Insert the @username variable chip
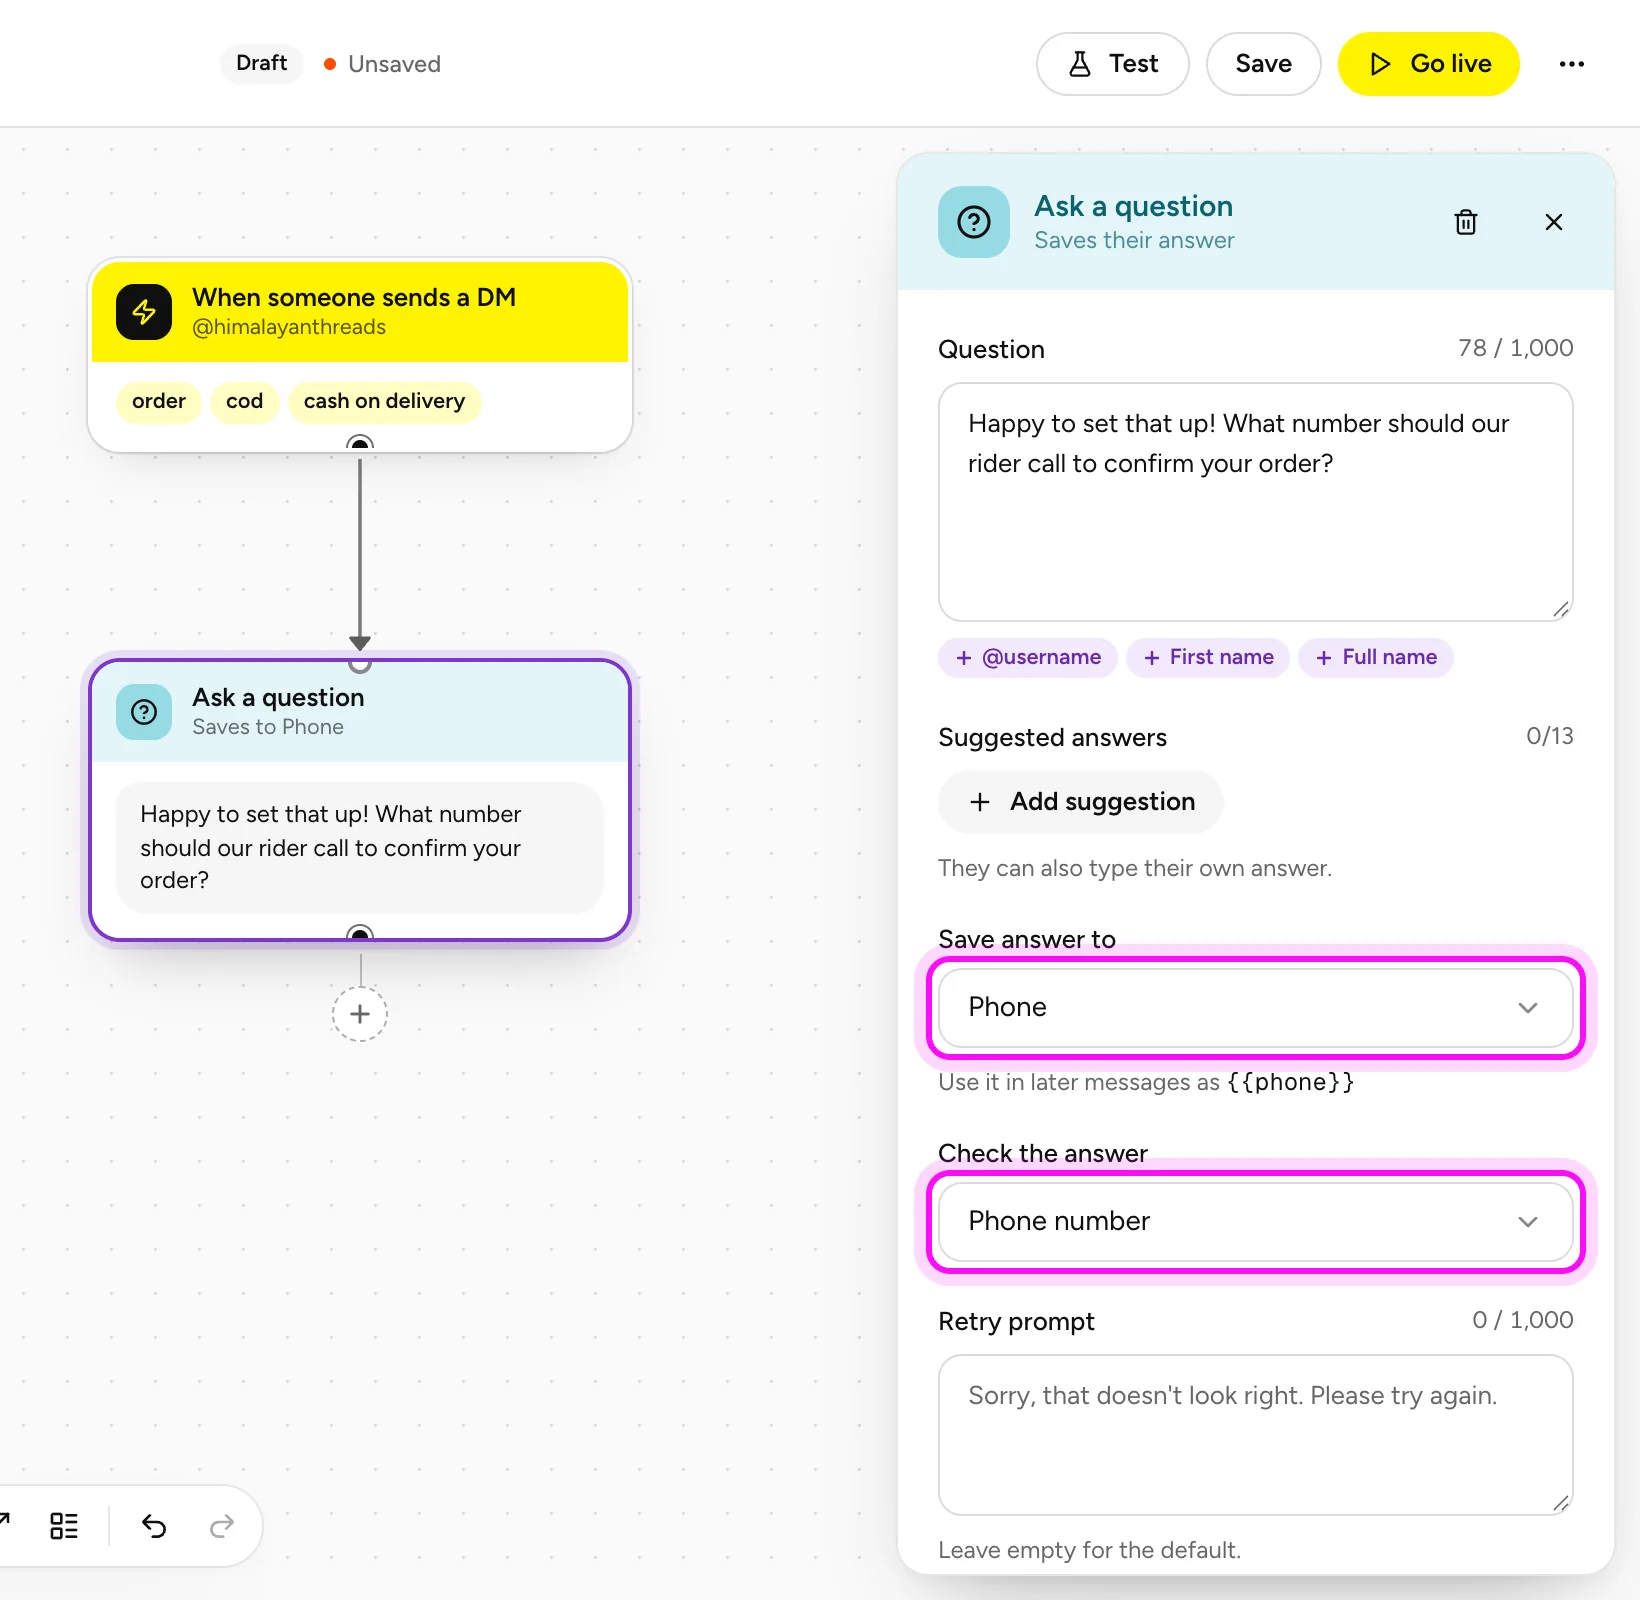This screenshot has width=1640, height=1600. 1028,658
